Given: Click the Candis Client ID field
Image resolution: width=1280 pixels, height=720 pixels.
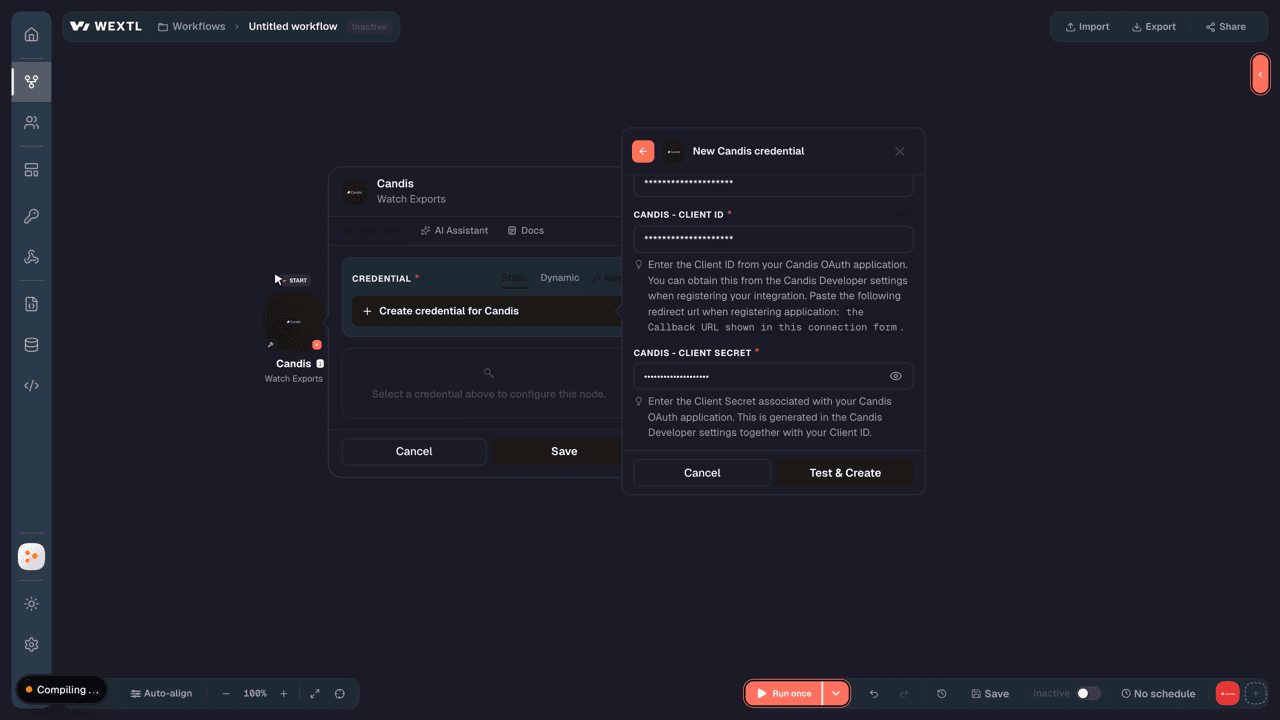Looking at the screenshot, I should pyautogui.click(x=773, y=239).
